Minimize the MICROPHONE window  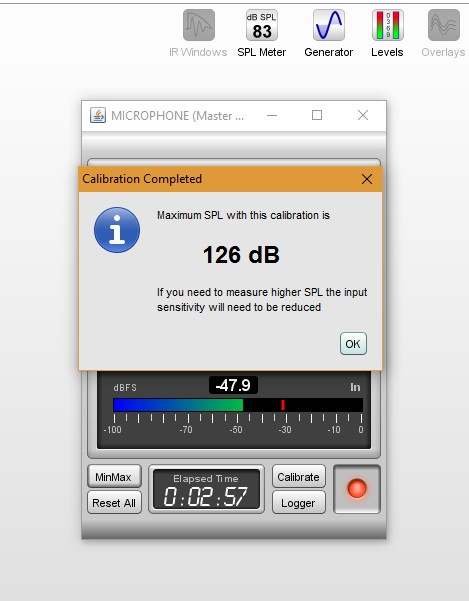pos(272,115)
